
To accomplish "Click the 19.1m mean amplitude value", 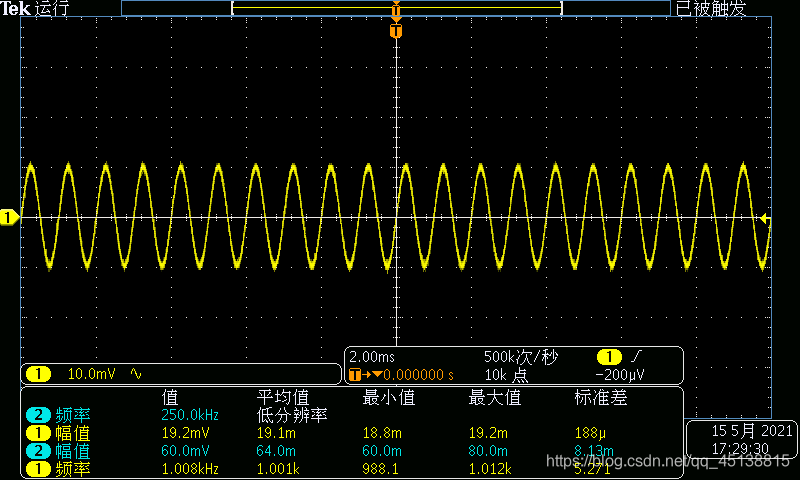I will 276,433.
